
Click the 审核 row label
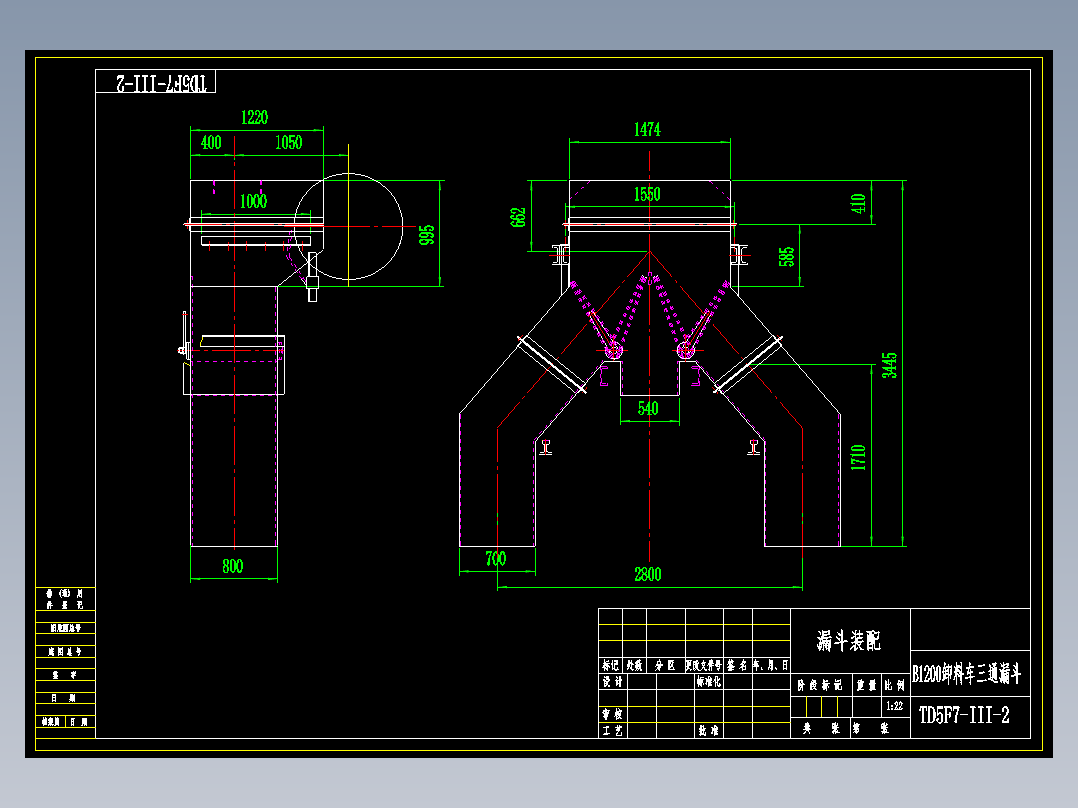(x=613, y=714)
